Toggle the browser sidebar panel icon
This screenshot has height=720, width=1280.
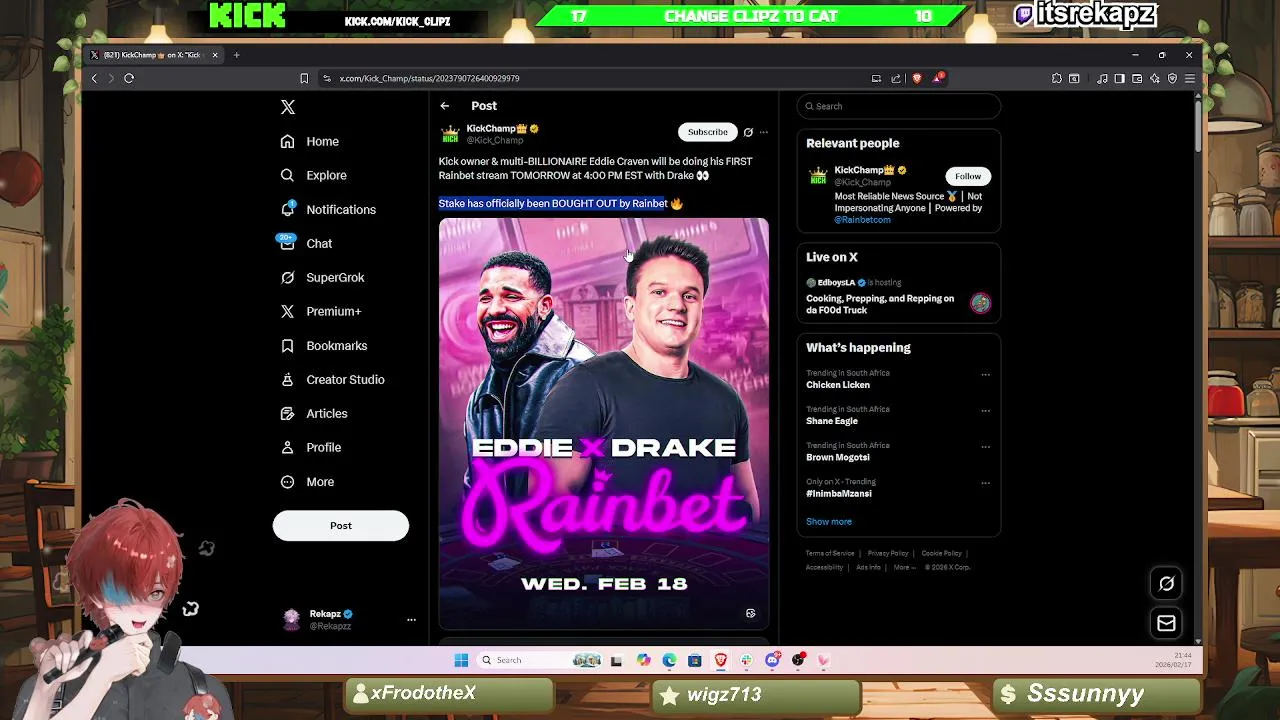(1120, 78)
